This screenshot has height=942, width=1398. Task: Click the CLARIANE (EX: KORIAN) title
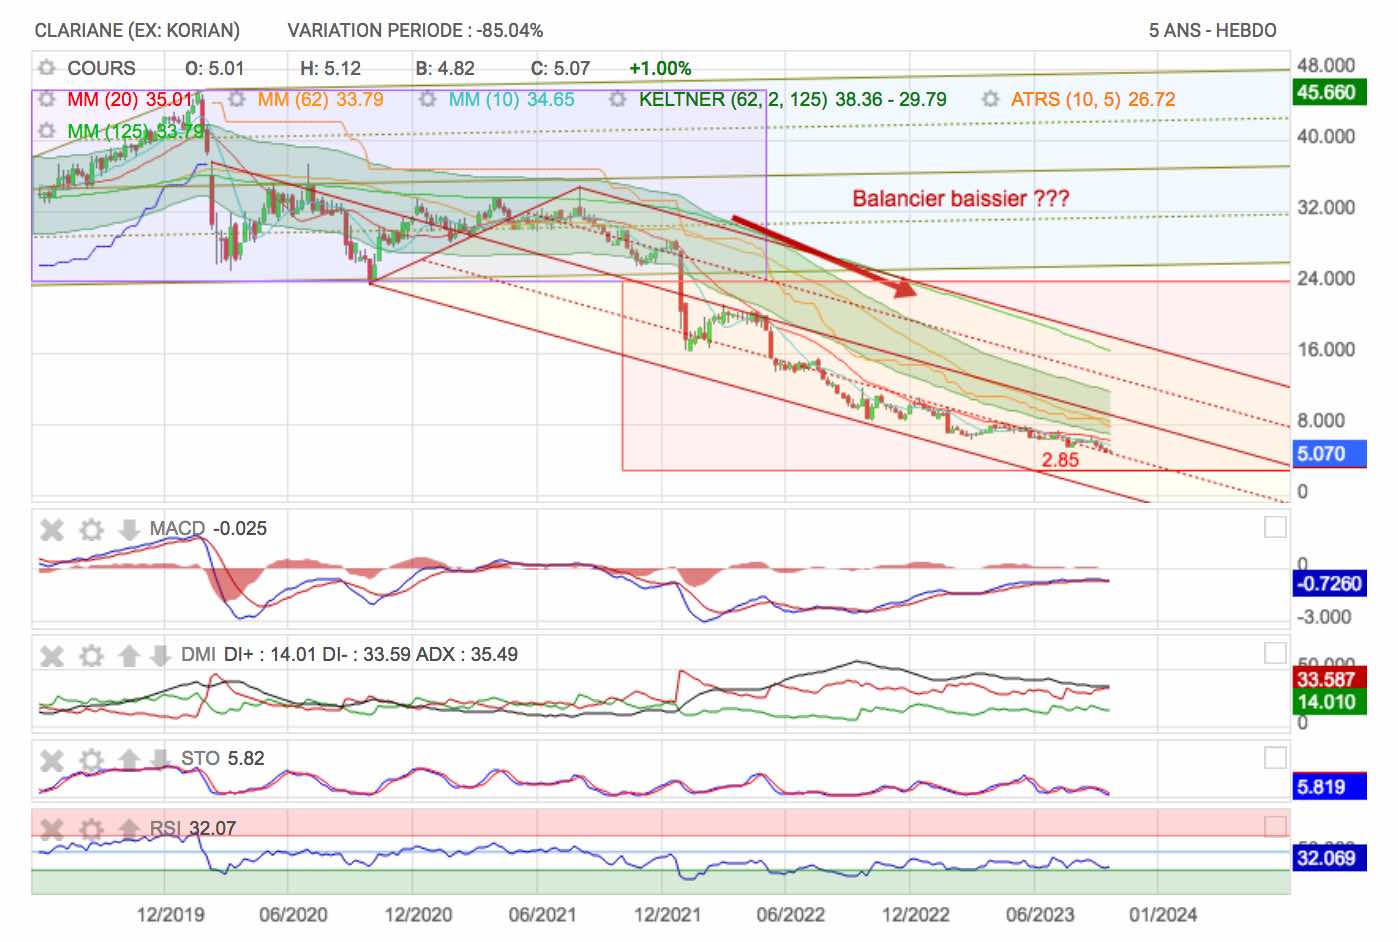137,30
